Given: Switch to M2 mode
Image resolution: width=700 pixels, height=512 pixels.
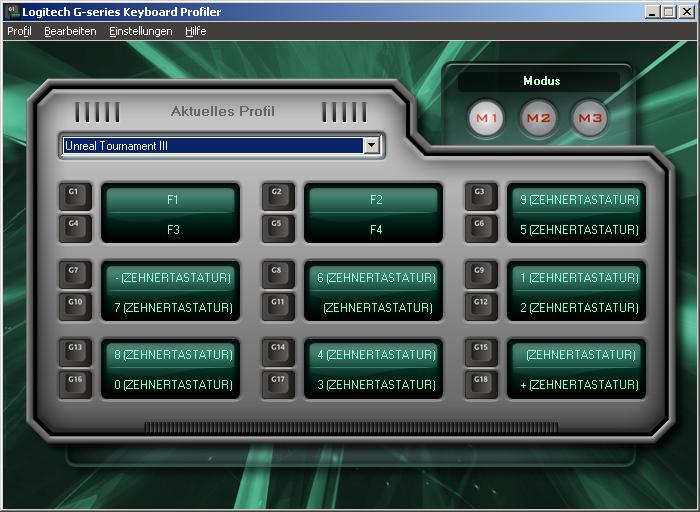Looking at the screenshot, I should (538, 118).
